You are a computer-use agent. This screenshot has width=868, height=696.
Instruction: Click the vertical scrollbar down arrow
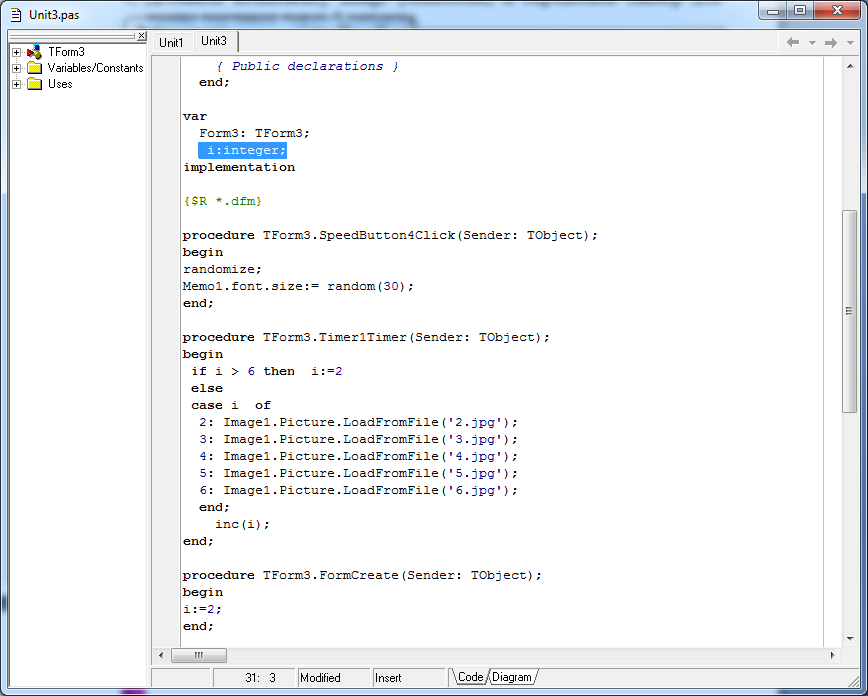point(850,638)
